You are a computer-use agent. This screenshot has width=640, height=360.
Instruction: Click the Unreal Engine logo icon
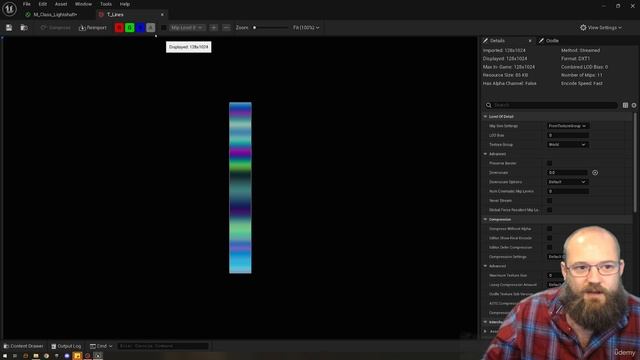point(9,9)
